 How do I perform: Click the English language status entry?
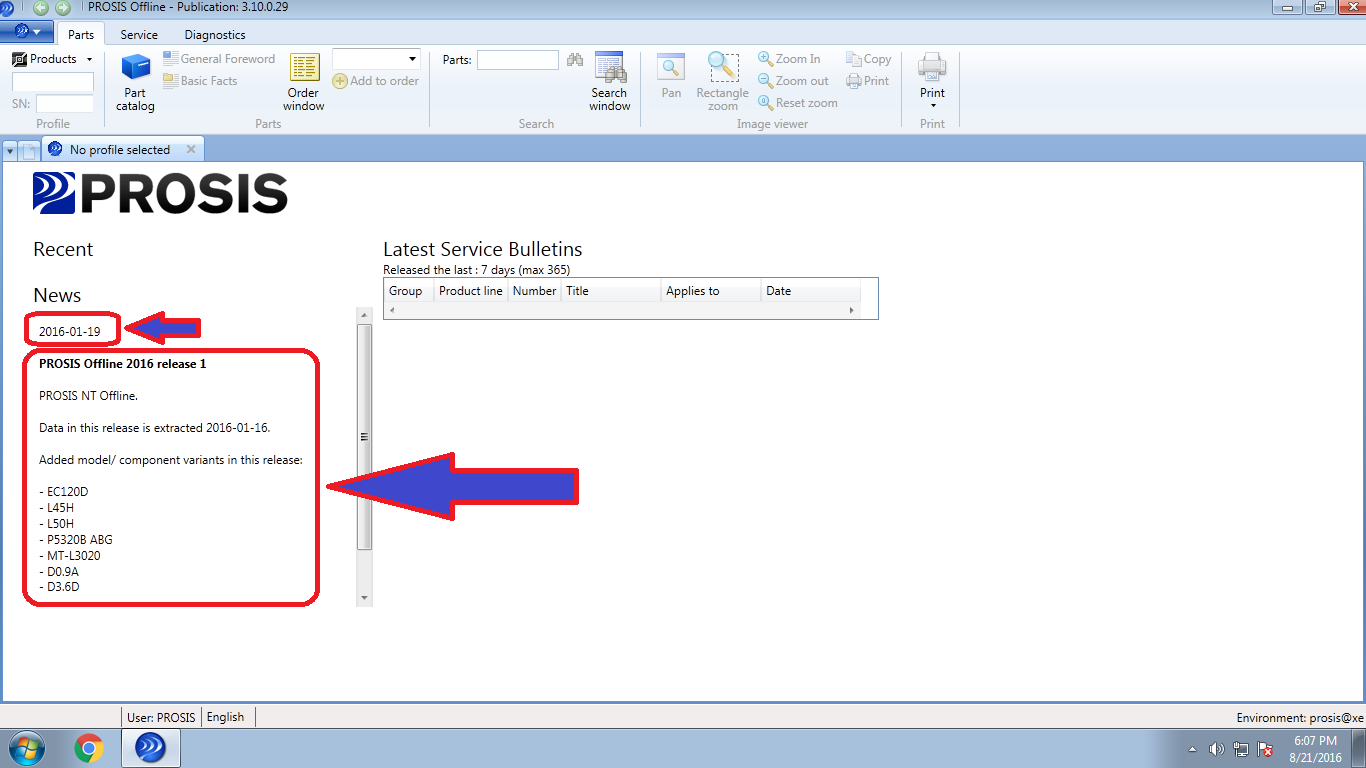(x=225, y=717)
